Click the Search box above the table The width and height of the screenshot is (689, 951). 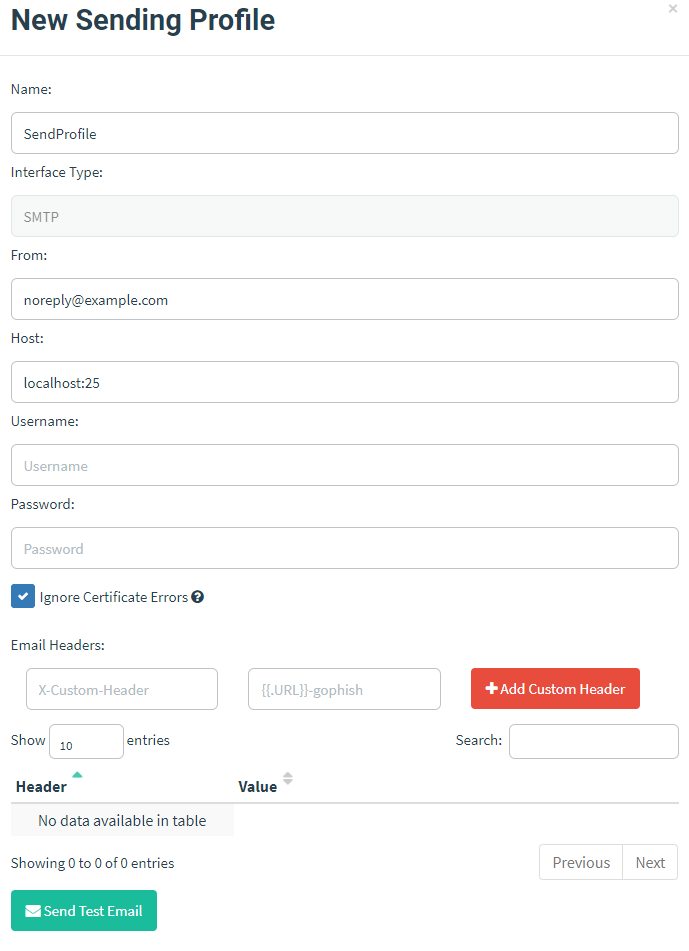pyautogui.click(x=593, y=742)
